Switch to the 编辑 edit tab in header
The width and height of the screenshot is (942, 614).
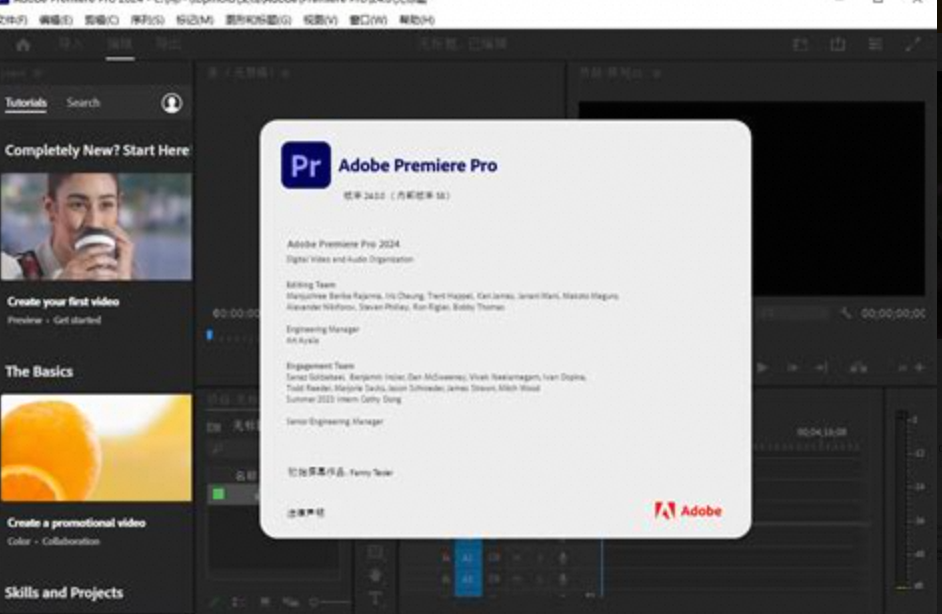click(x=120, y=44)
